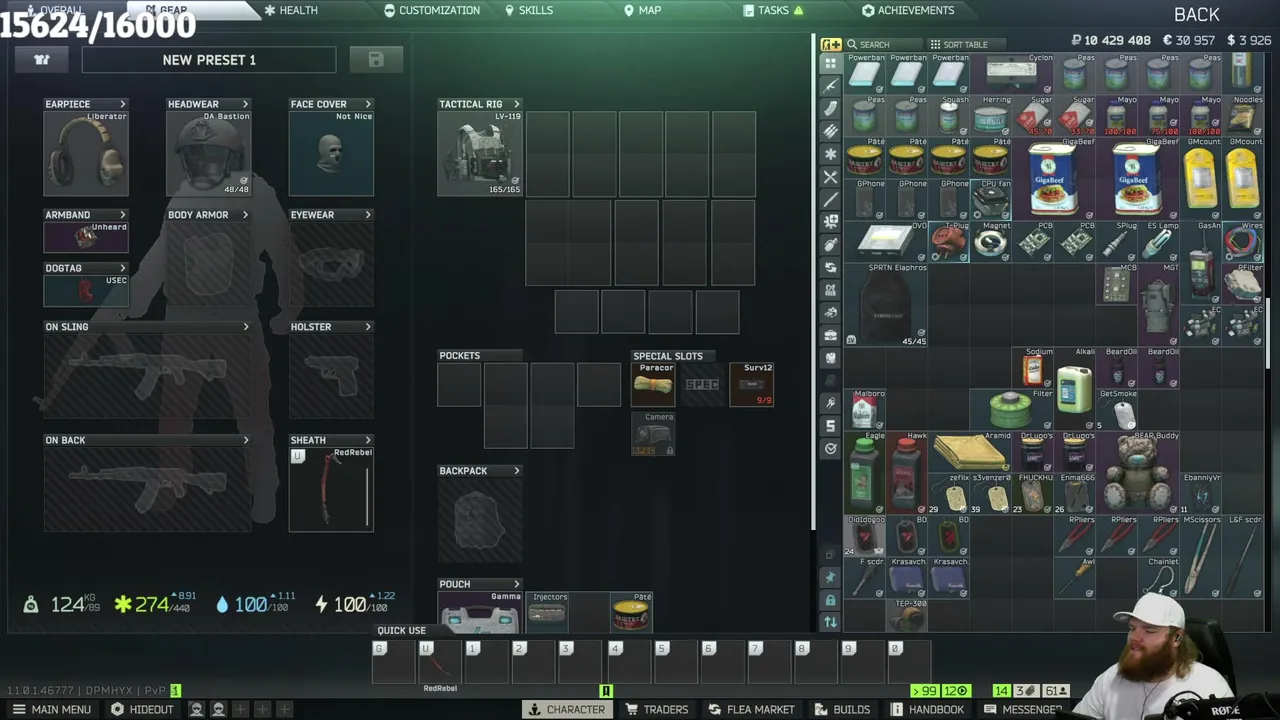Image resolution: width=1280 pixels, height=720 pixels.
Task: Select the Alkali canister in stash
Action: point(1075,389)
